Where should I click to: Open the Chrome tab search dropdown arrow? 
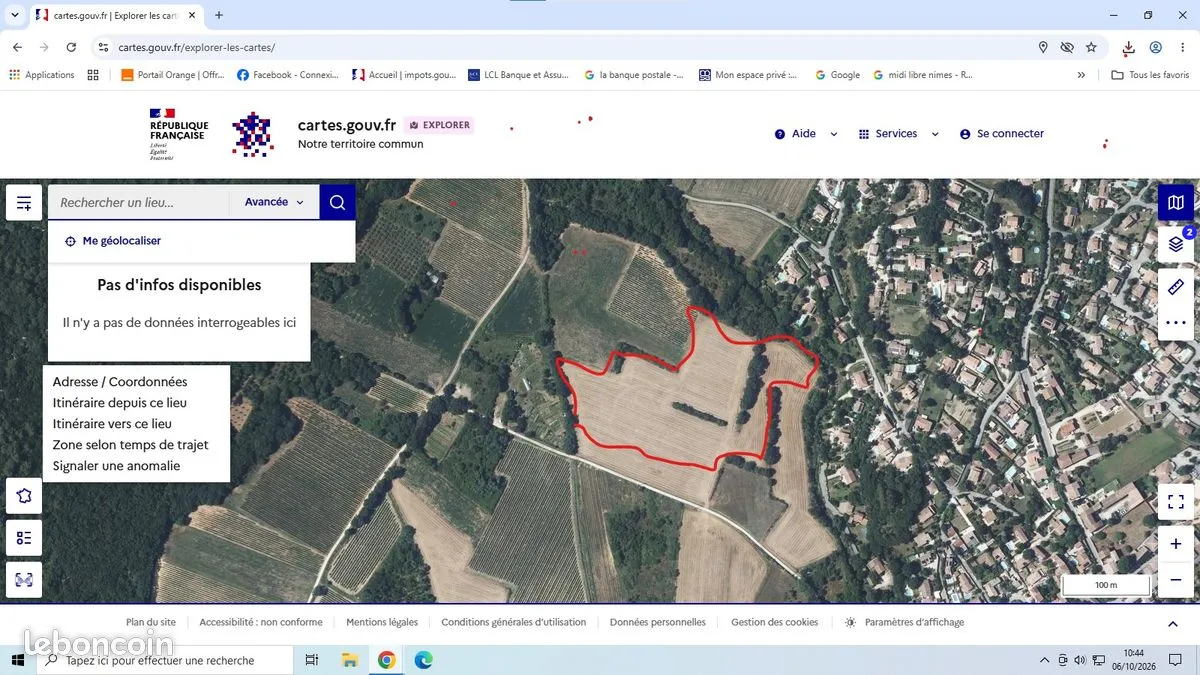coord(14,15)
